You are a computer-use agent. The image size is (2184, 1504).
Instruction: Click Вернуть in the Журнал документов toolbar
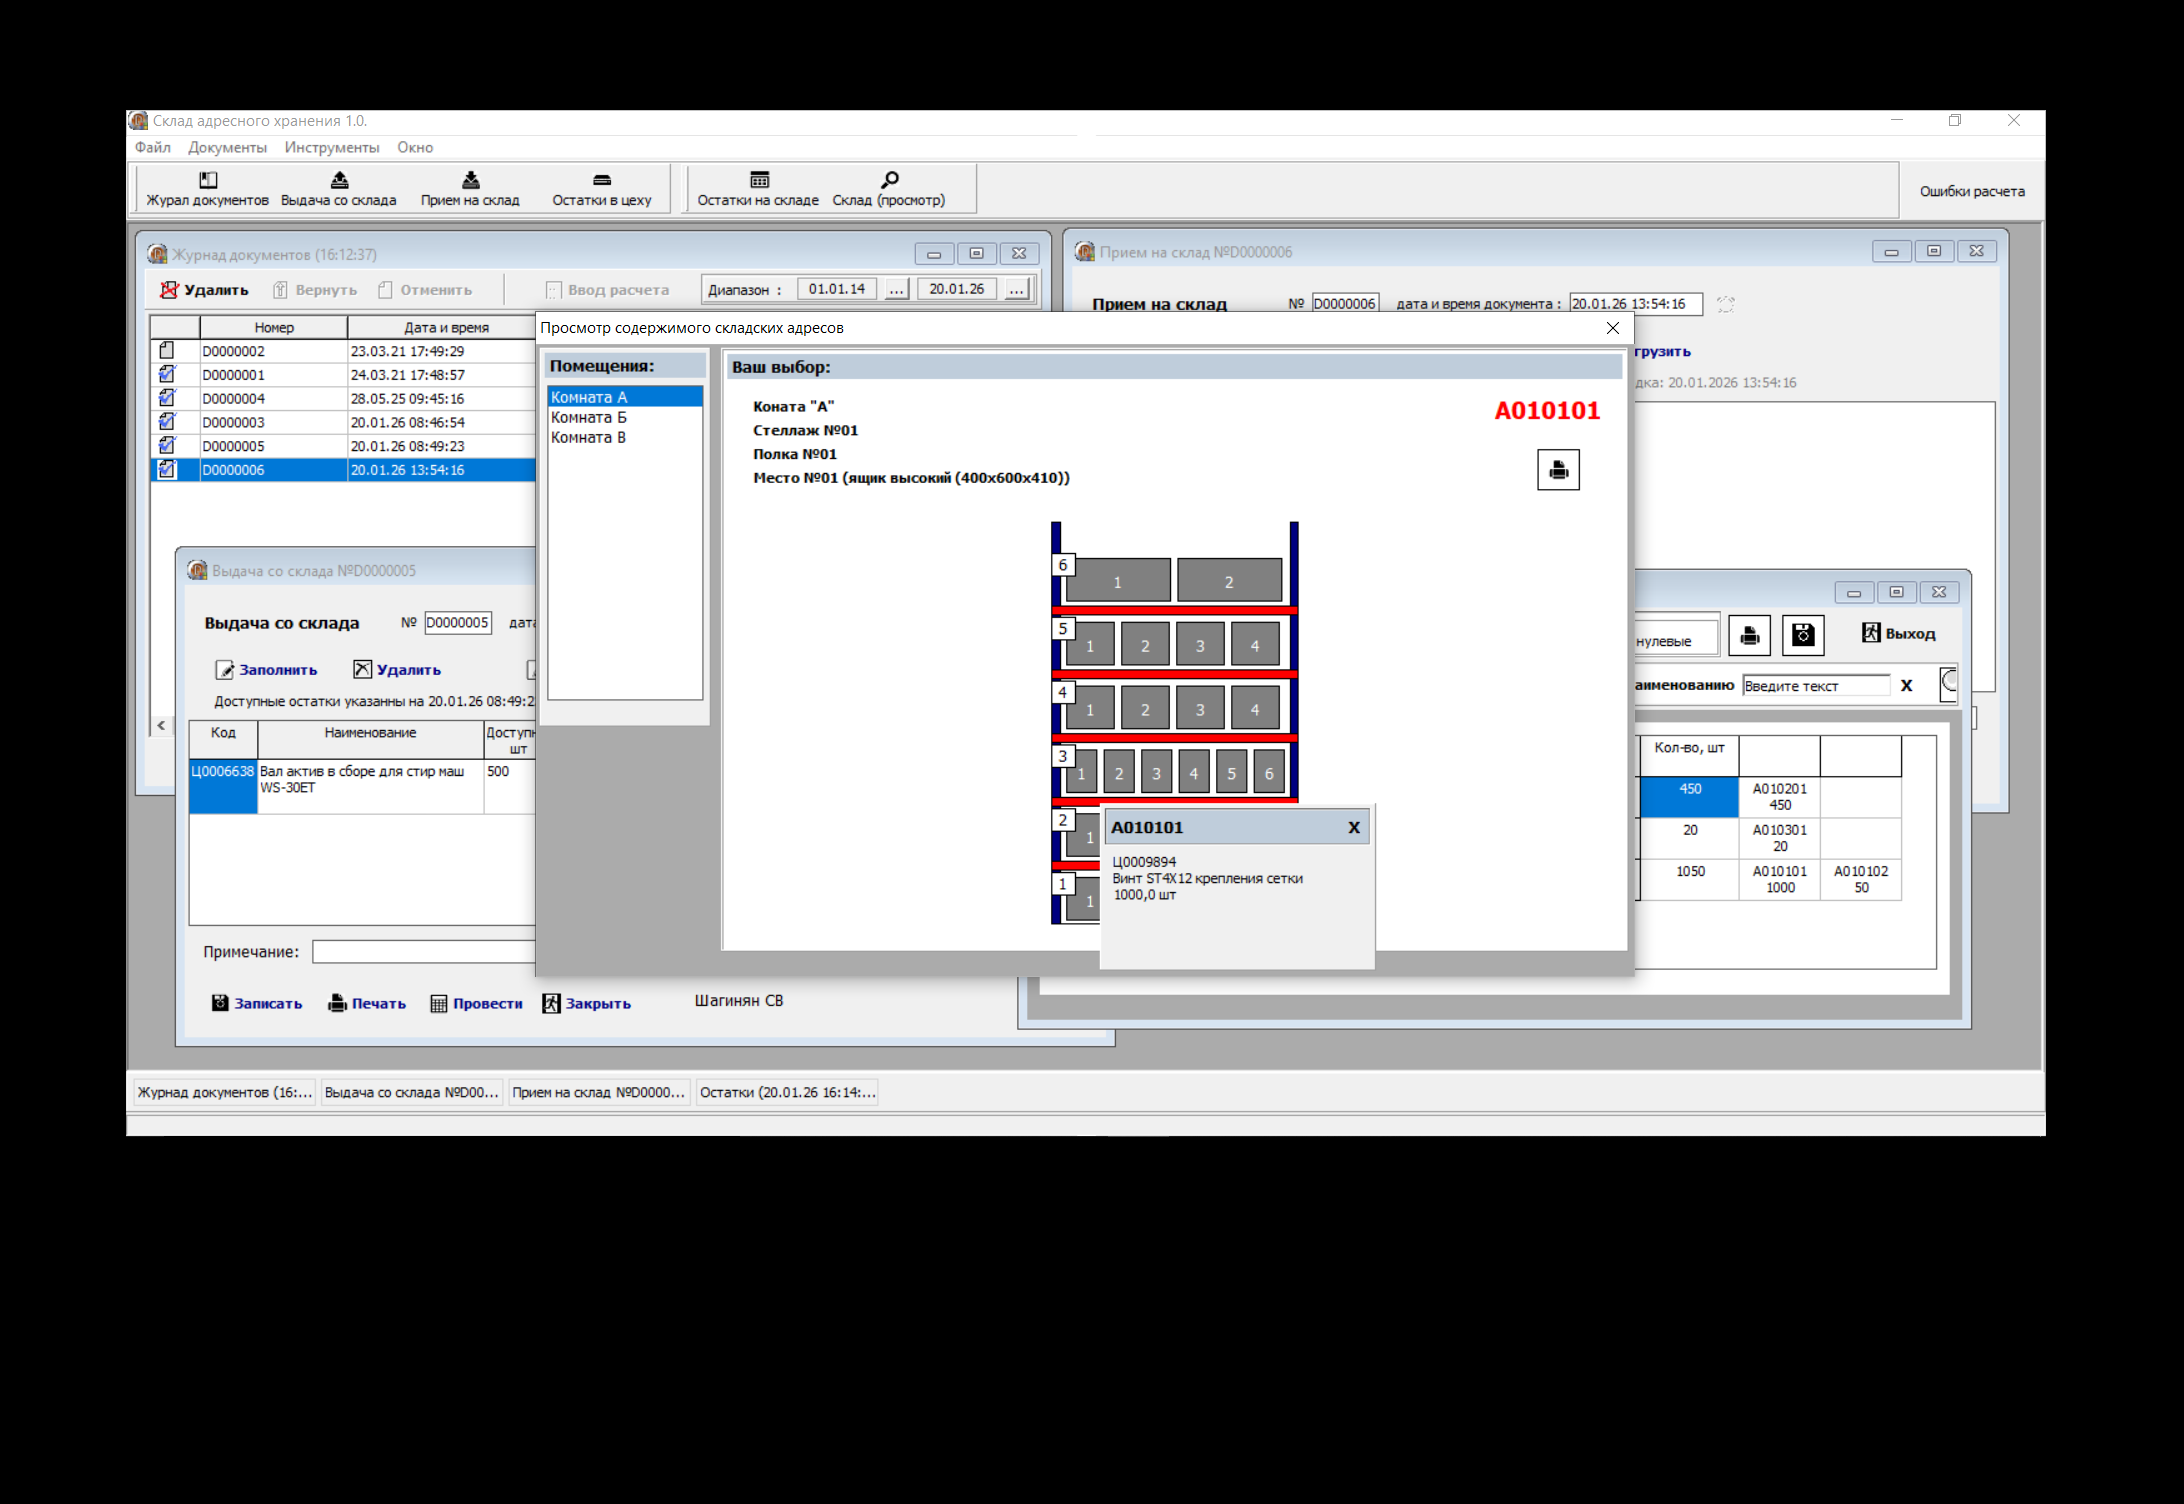click(x=315, y=290)
